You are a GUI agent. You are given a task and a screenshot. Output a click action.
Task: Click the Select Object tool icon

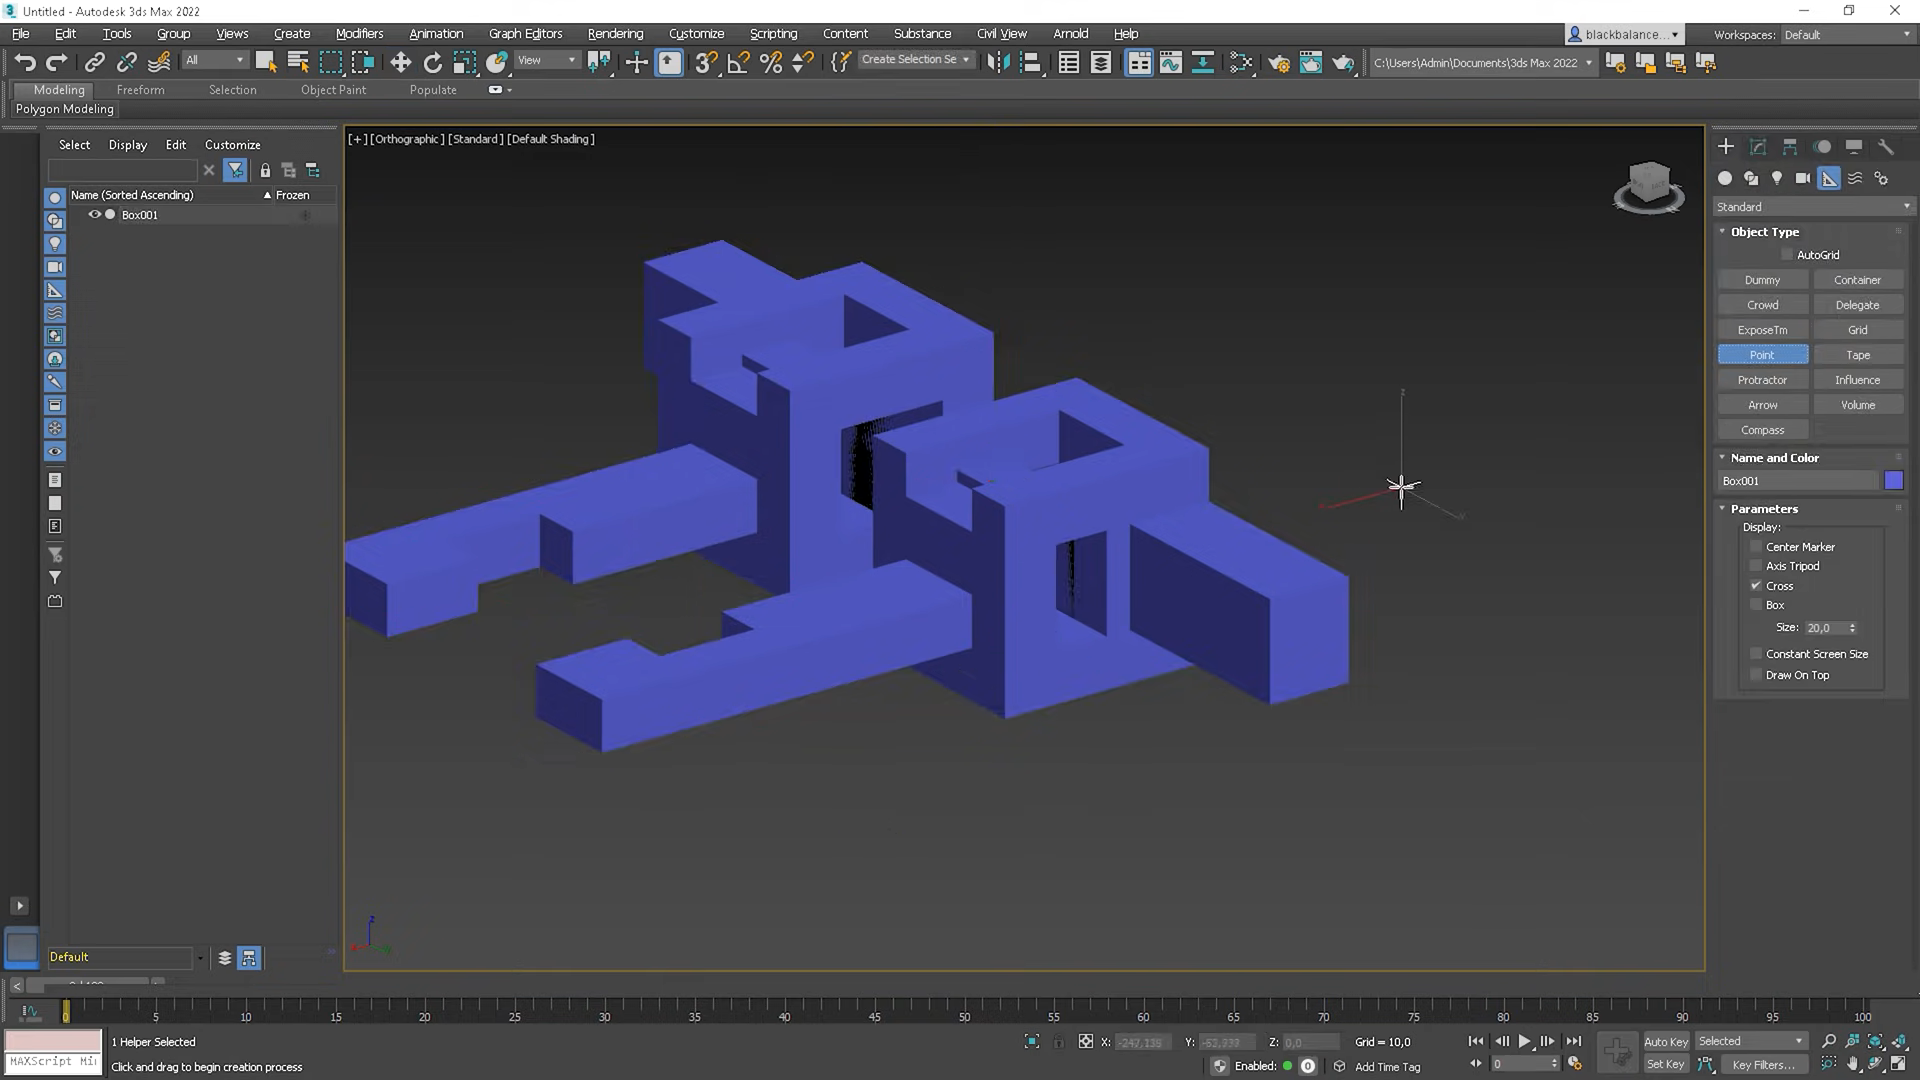pos(265,62)
